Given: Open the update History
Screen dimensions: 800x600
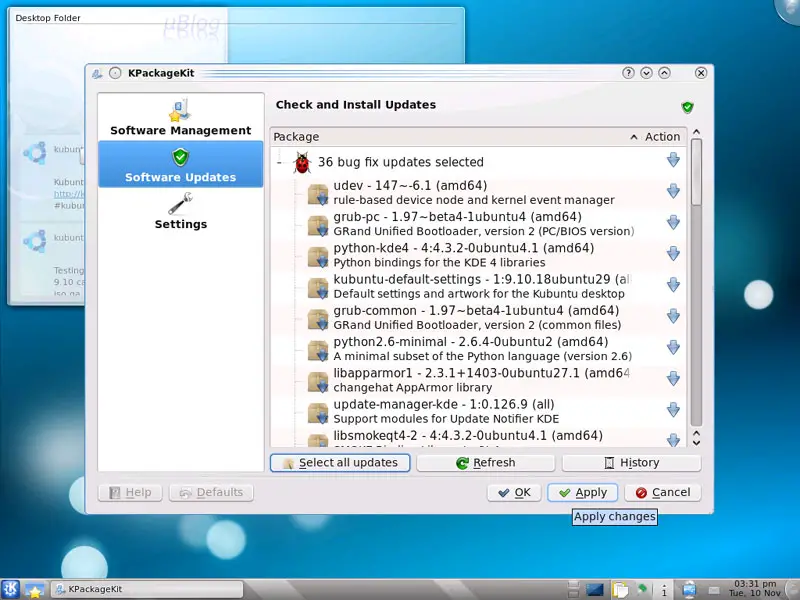Looking at the screenshot, I should pos(632,463).
